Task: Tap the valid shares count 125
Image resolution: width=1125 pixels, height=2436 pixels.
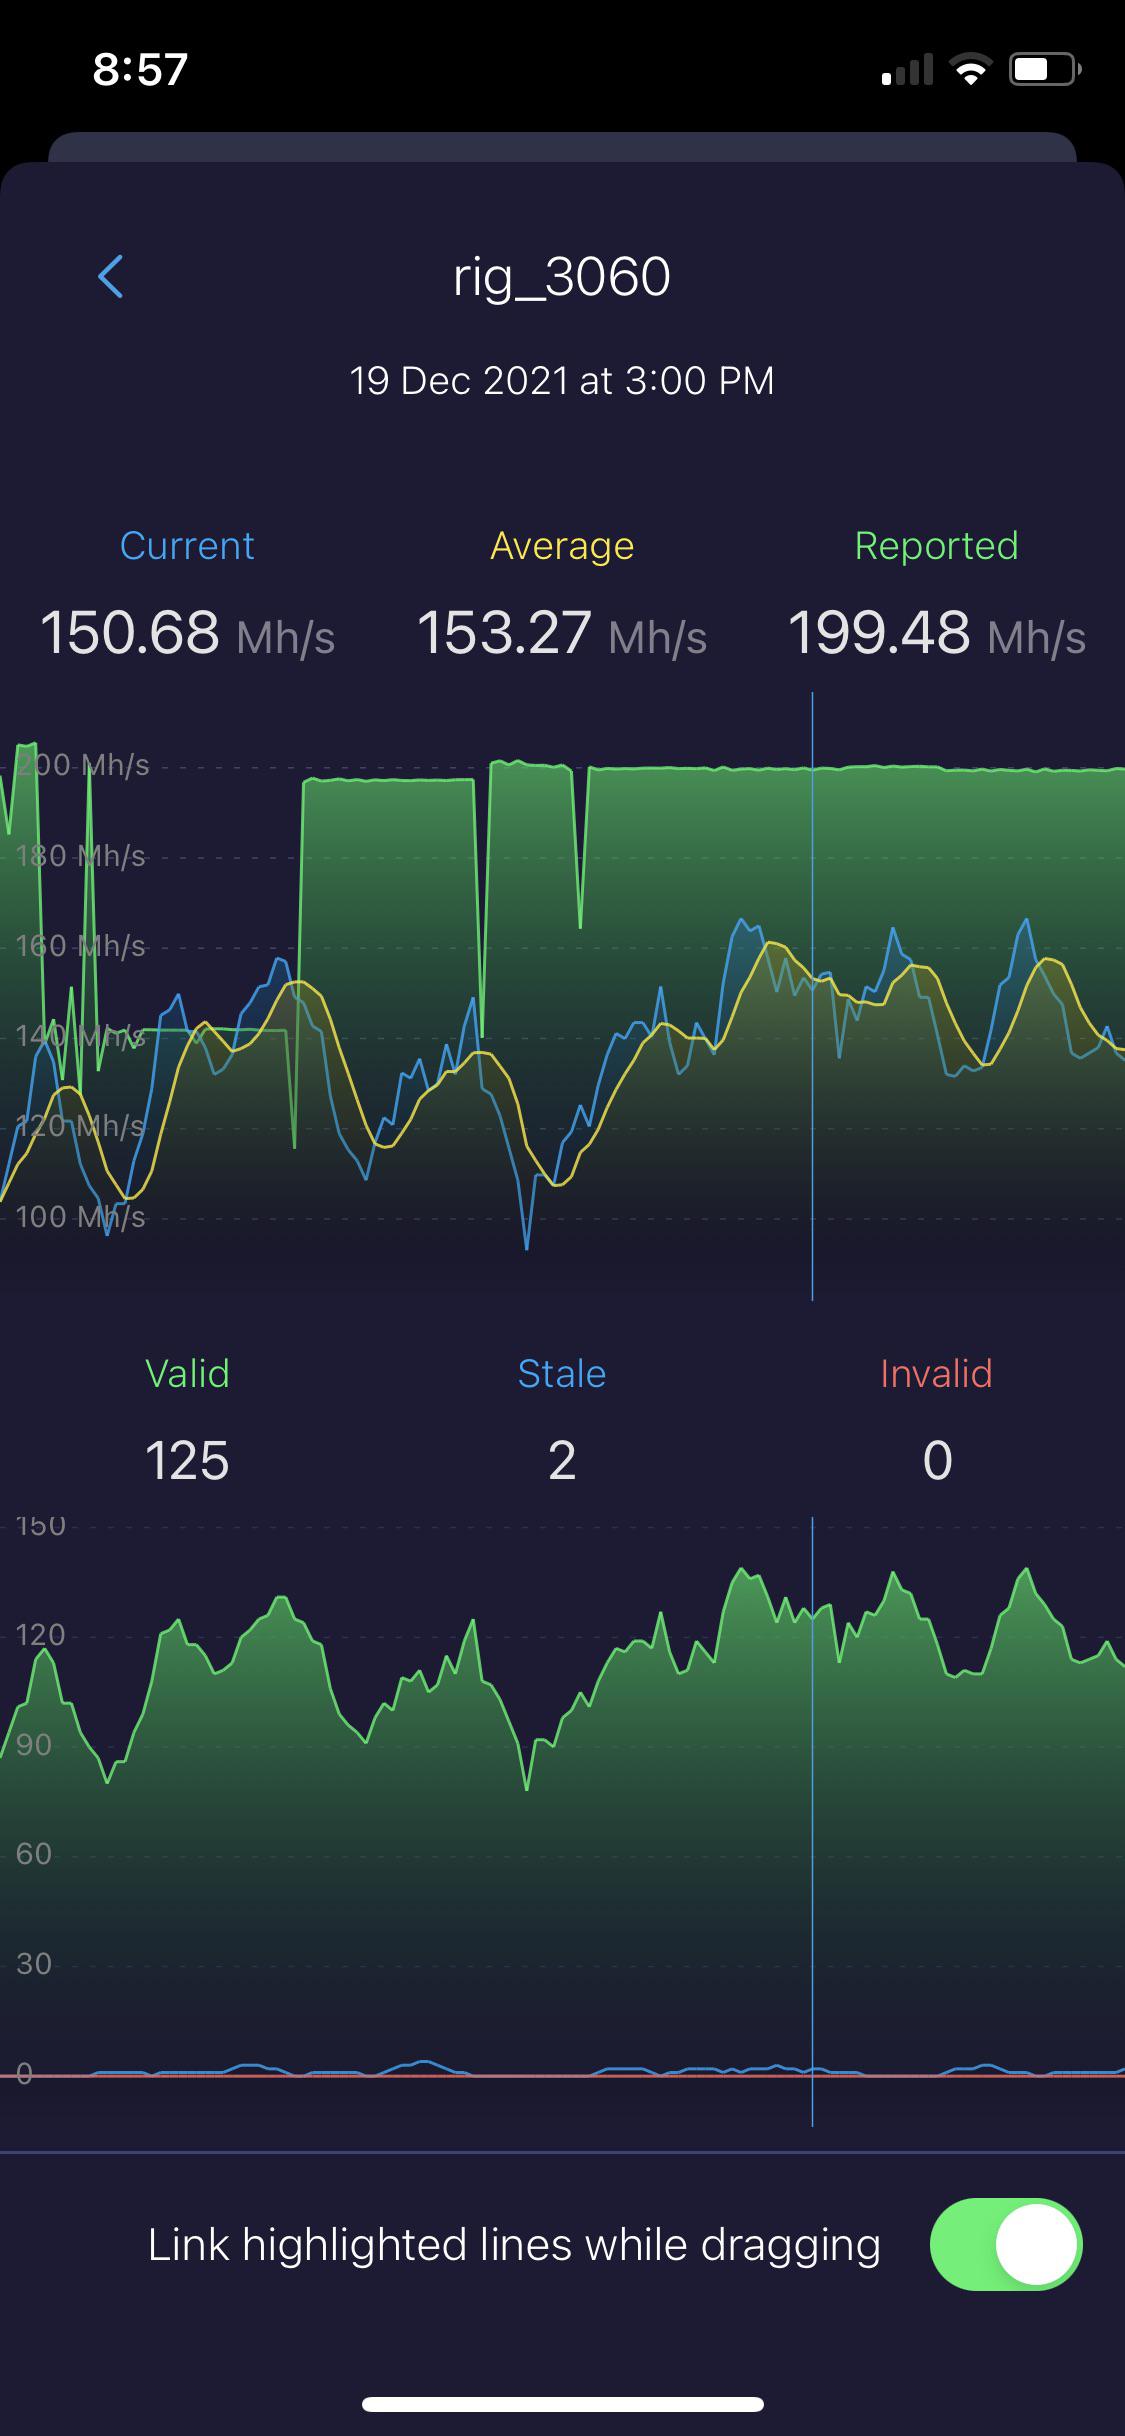Action: click(187, 1461)
